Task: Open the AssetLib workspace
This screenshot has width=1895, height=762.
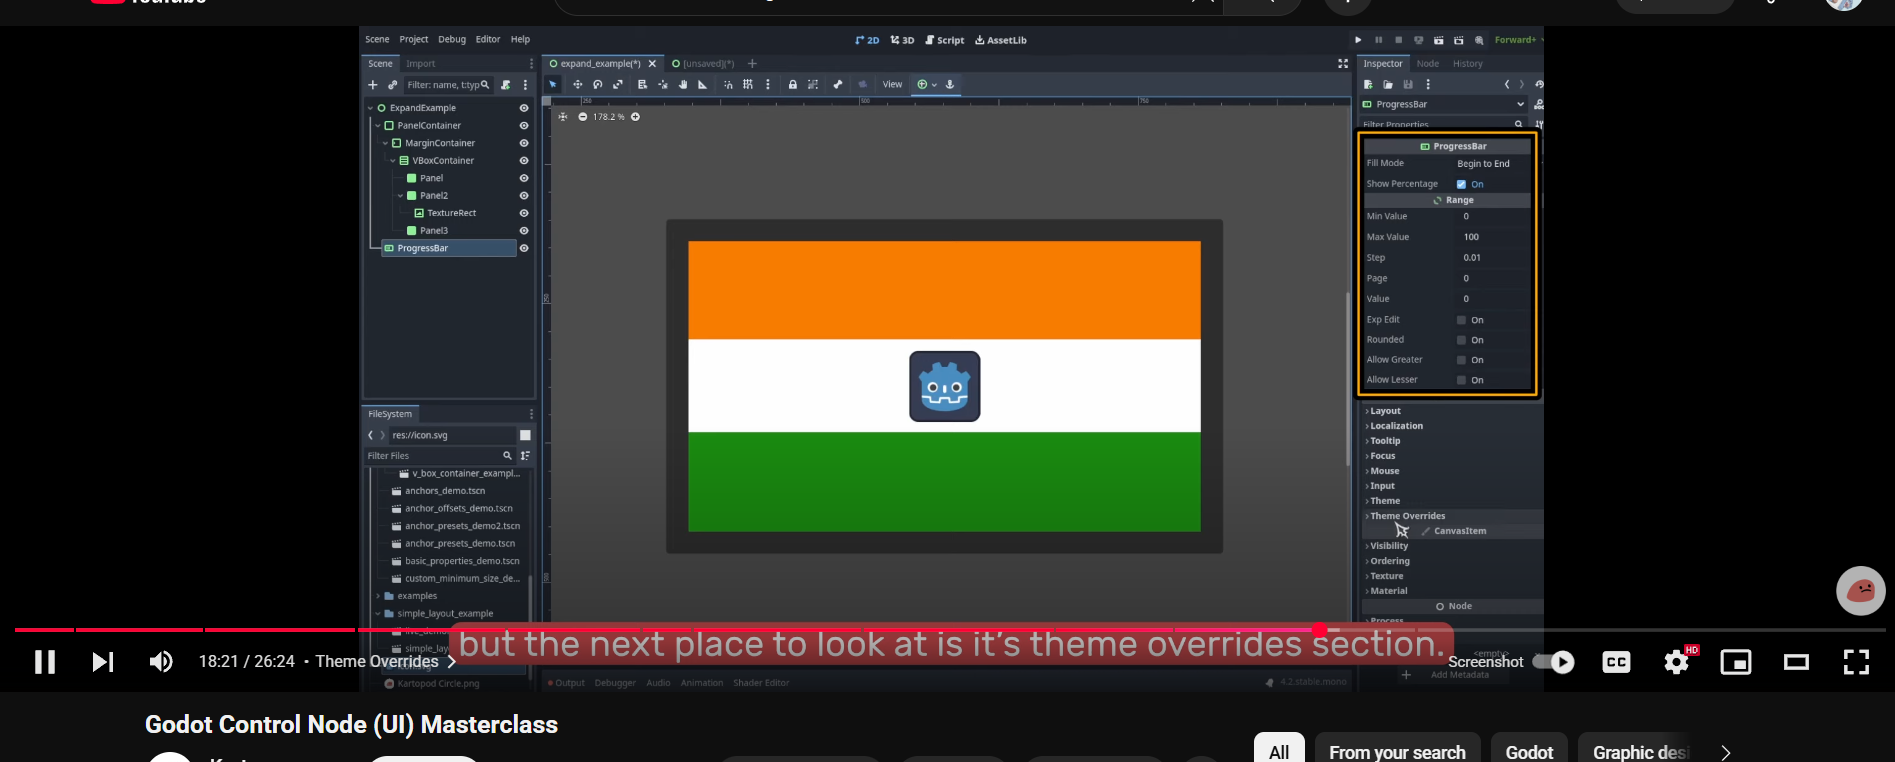Action: (x=1001, y=40)
